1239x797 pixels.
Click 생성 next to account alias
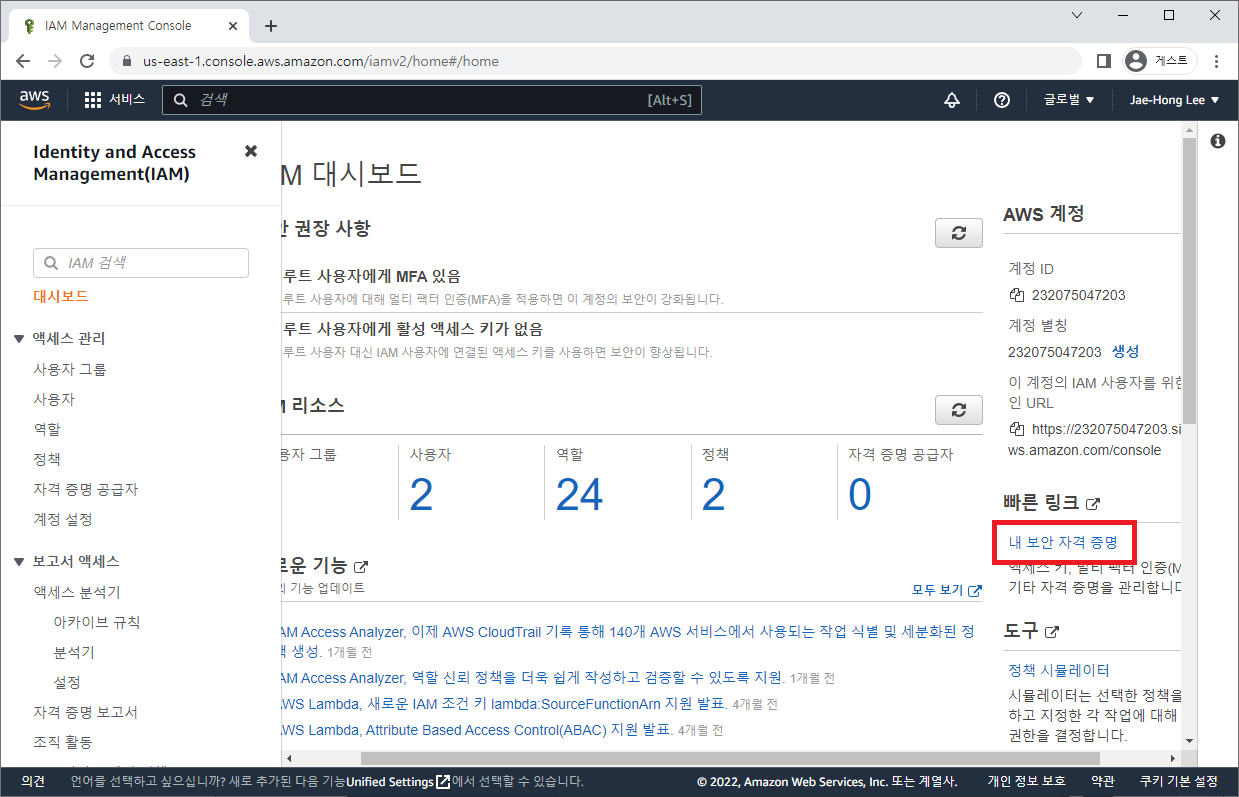[x=1125, y=352]
